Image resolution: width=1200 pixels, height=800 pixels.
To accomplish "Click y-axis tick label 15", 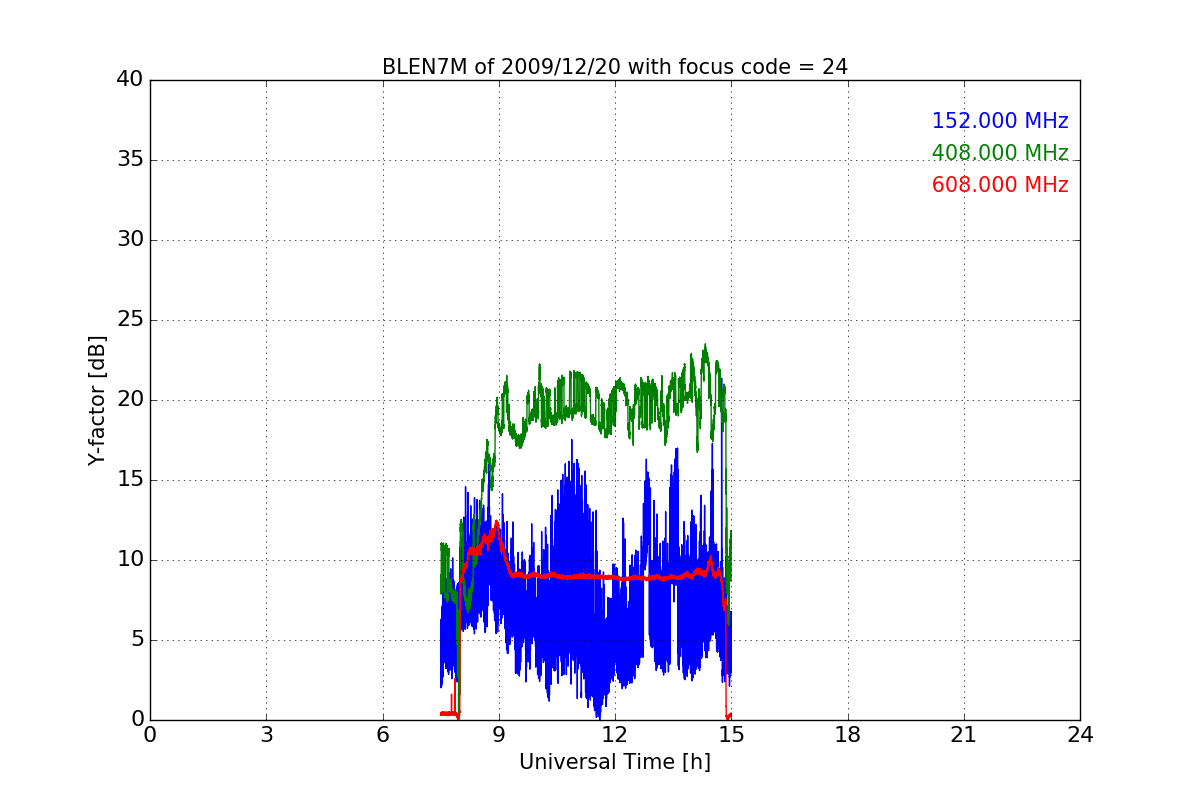I will point(130,480).
